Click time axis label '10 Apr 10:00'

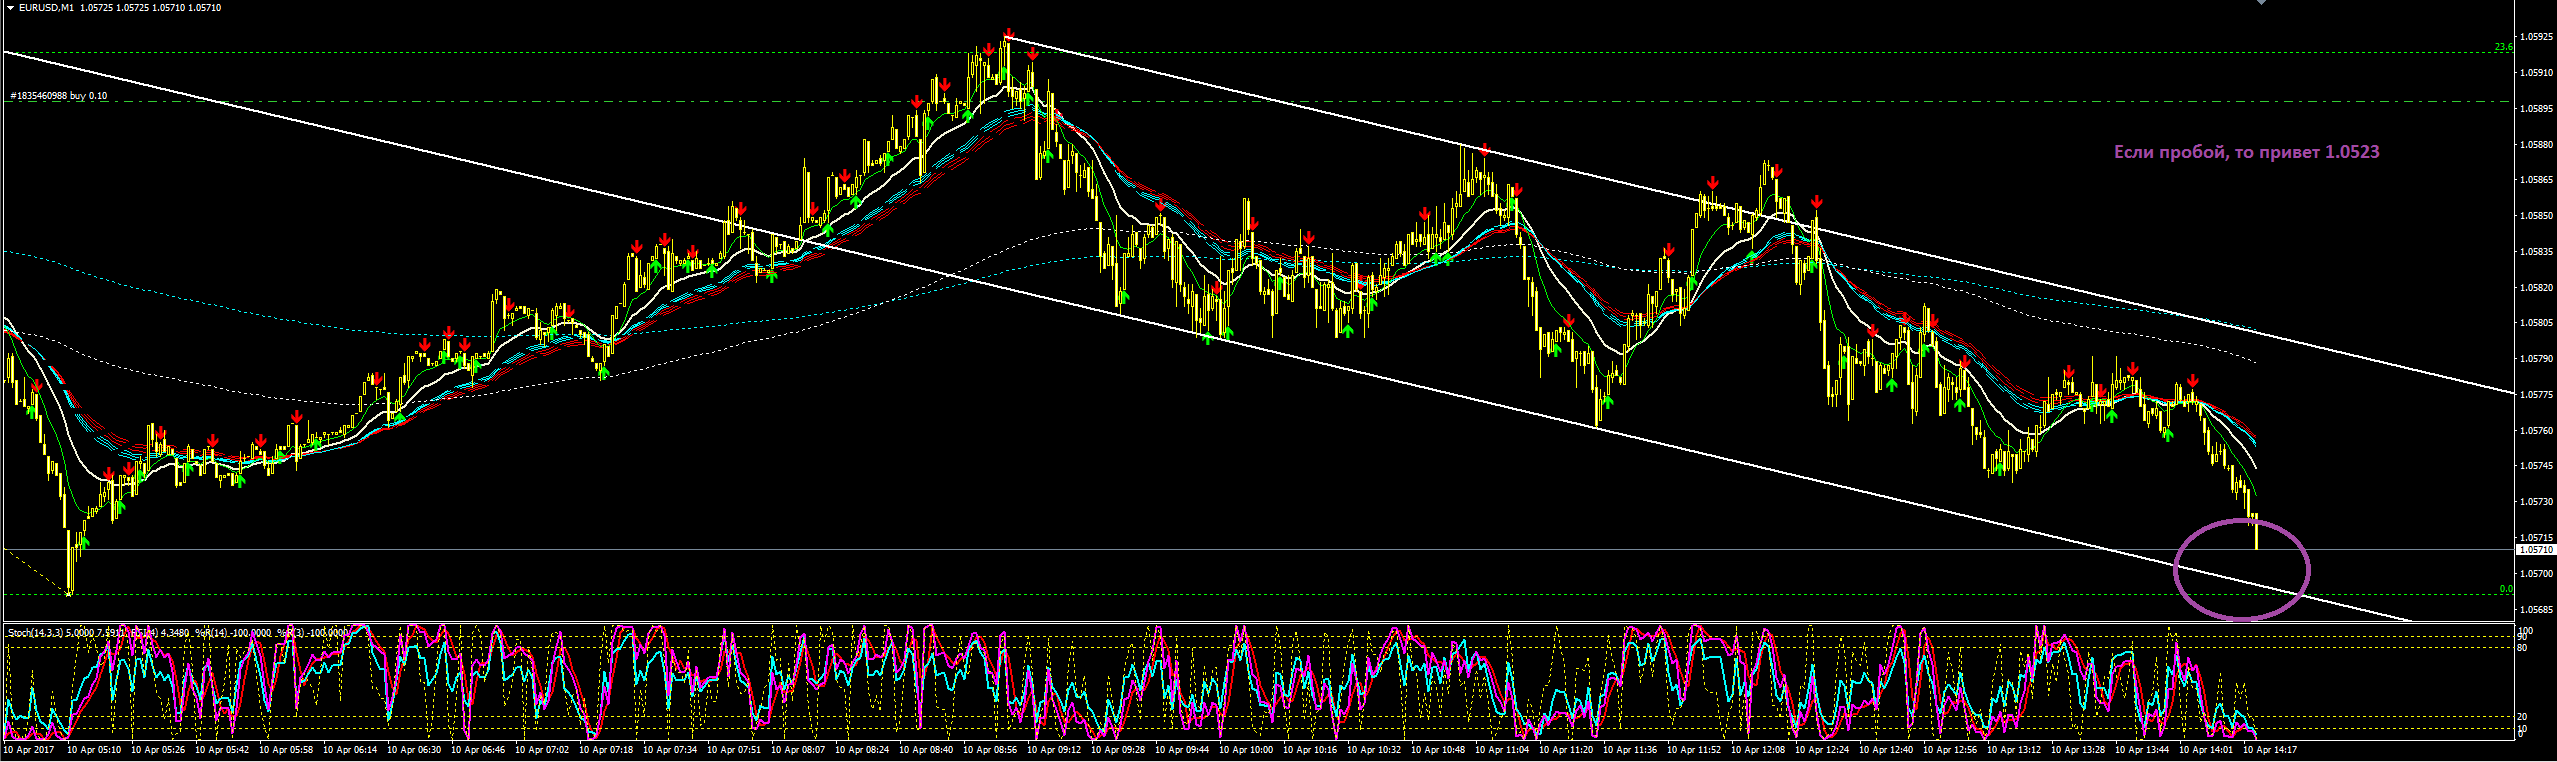[1246, 749]
